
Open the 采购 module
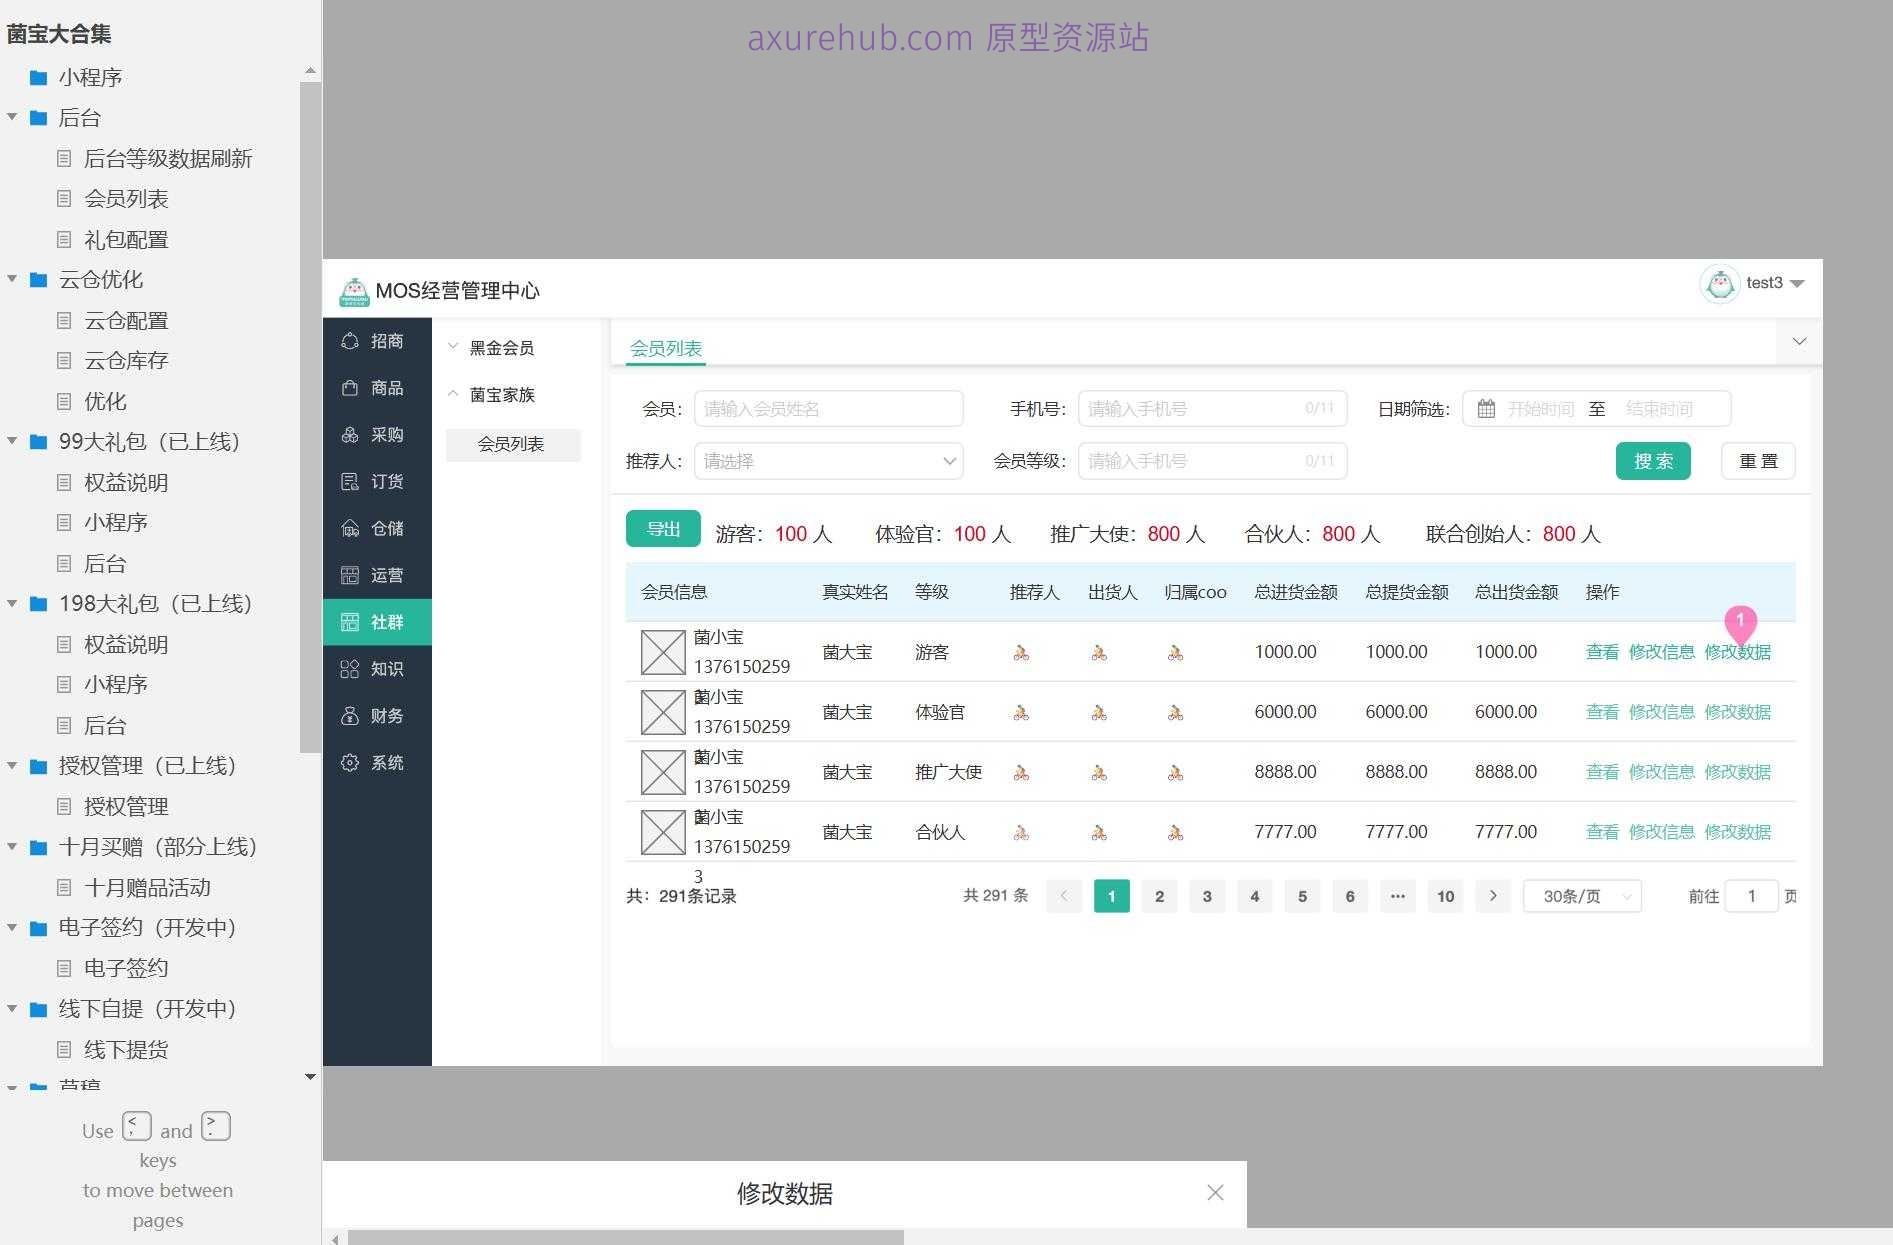[x=376, y=434]
